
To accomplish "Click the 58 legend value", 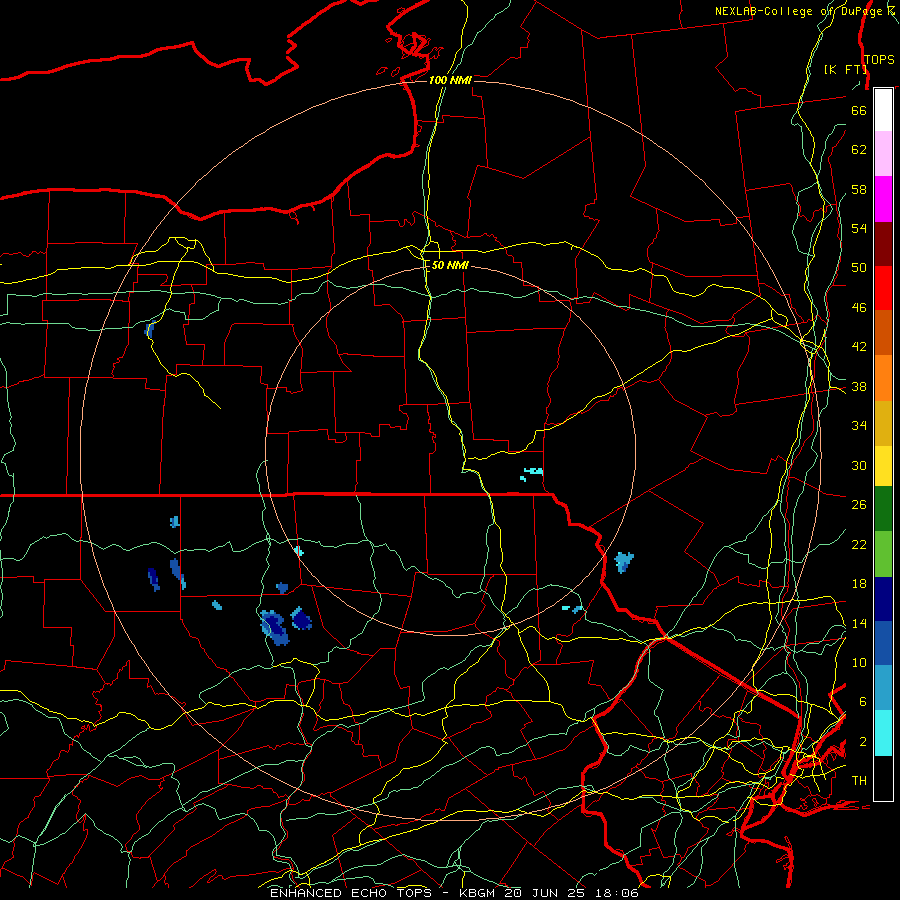I will pos(859,189).
